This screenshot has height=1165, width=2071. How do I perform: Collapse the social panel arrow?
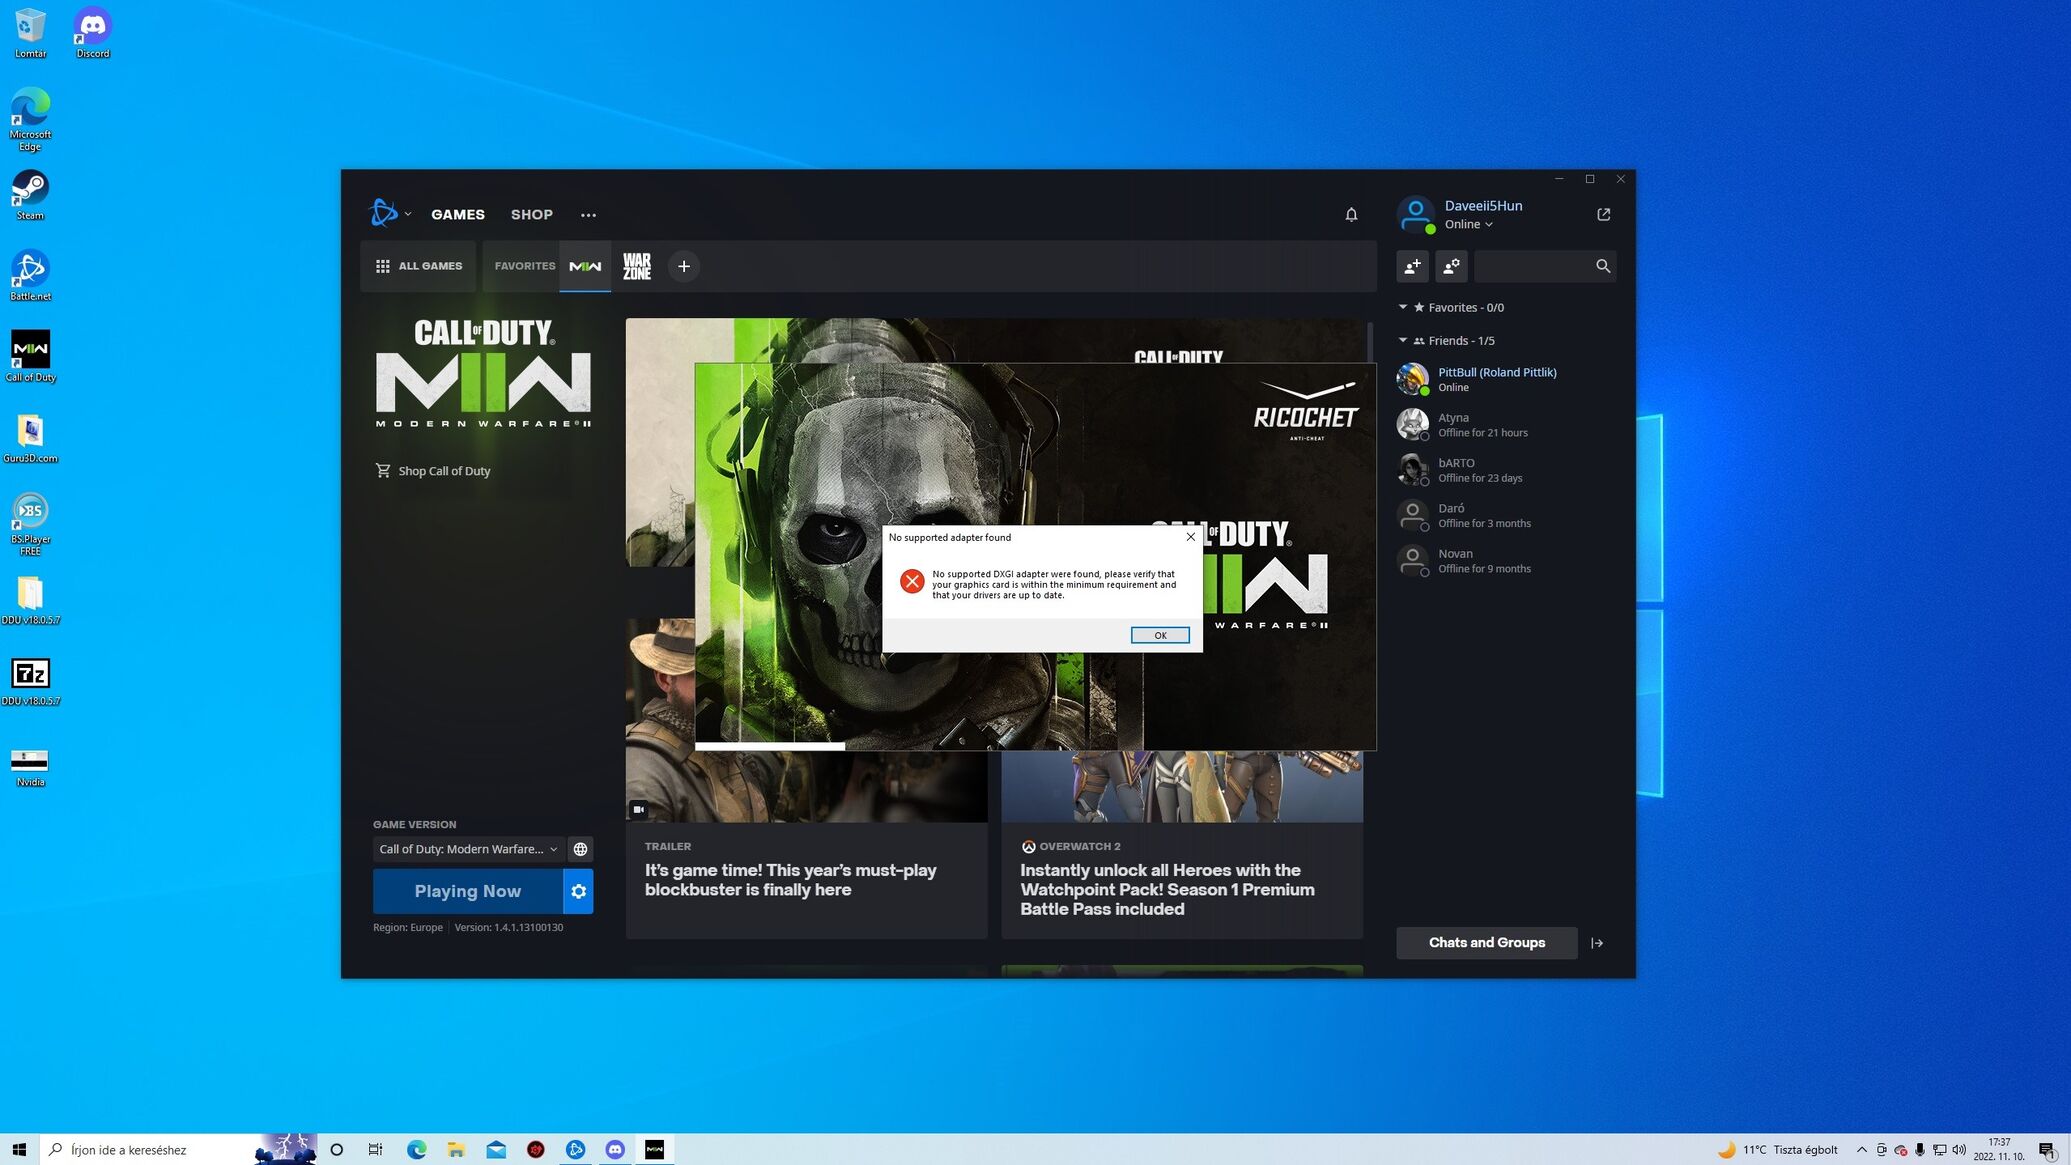point(1597,943)
